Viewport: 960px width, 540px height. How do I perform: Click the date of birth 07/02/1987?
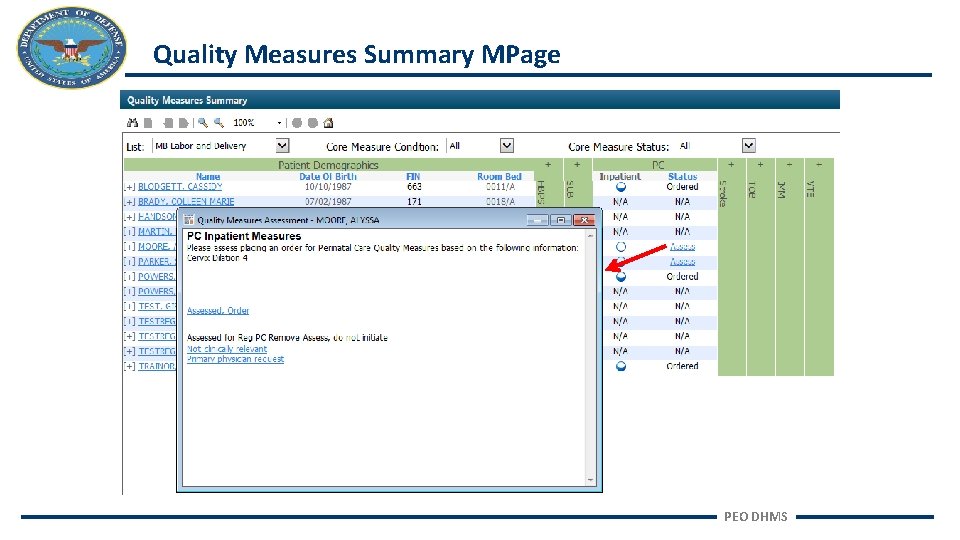coord(328,201)
